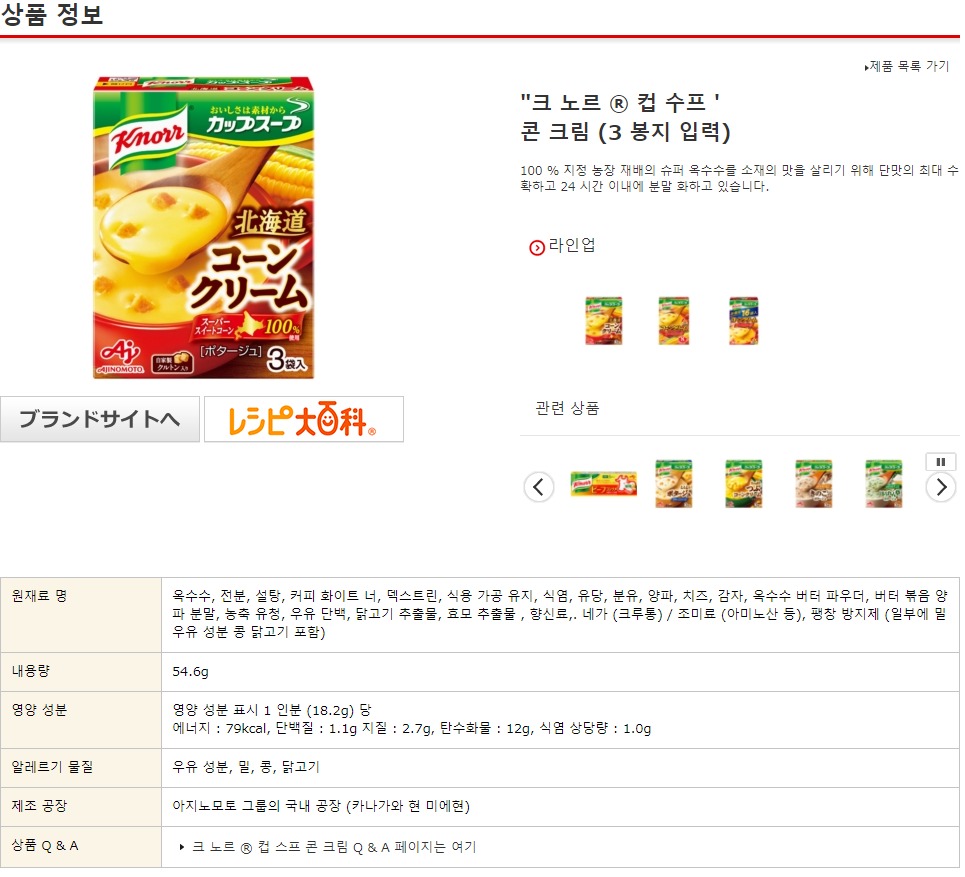Click the 상품 정보 page heading
The image size is (965, 877).
(x=52, y=14)
